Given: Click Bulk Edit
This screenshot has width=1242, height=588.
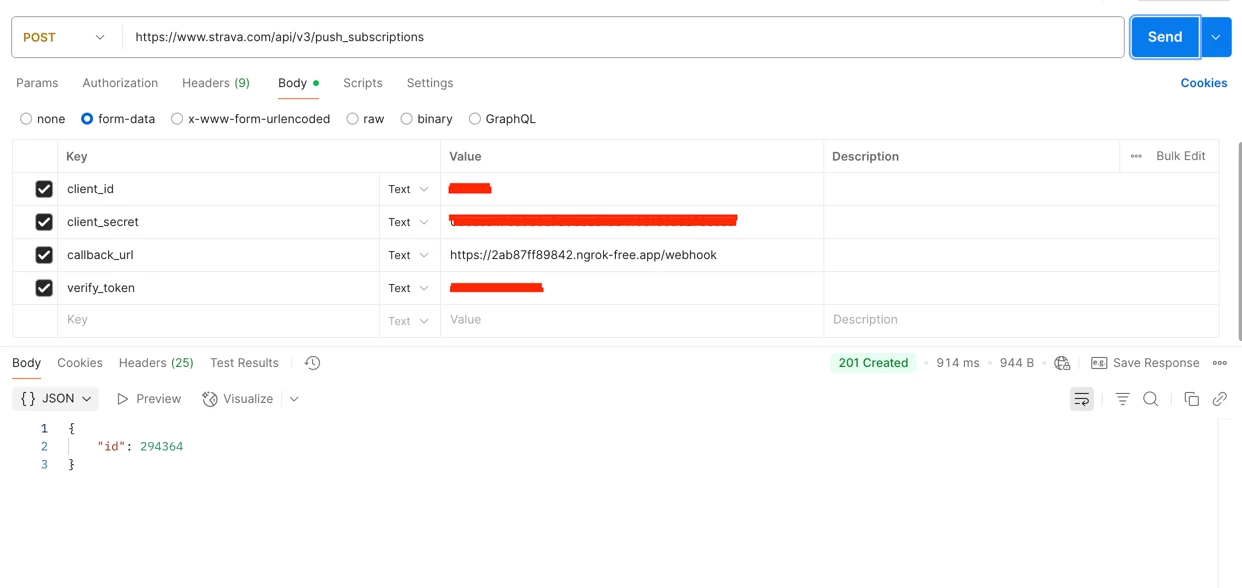Looking at the screenshot, I should [1181, 156].
